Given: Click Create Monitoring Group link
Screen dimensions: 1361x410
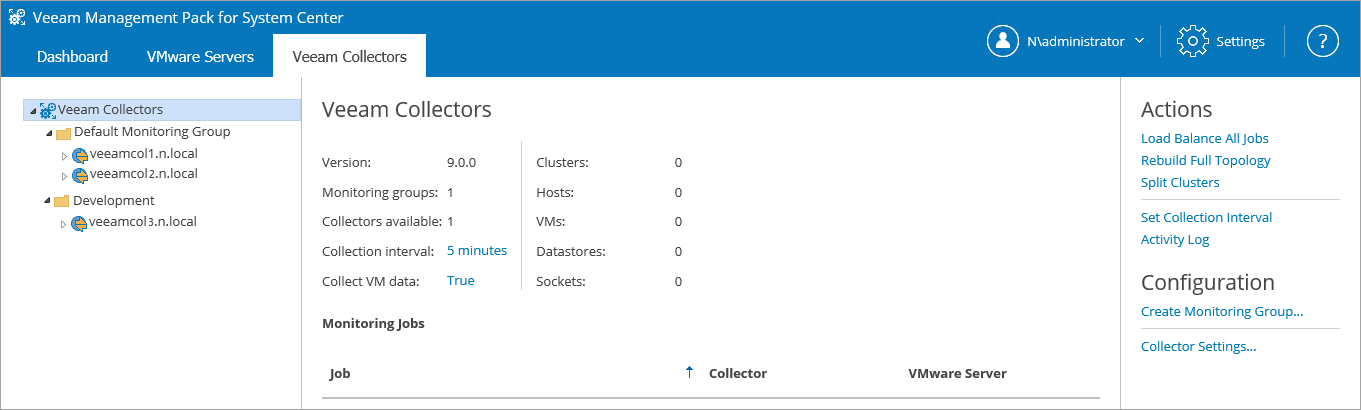Looking at the screenshot, I should (1221, 311).
